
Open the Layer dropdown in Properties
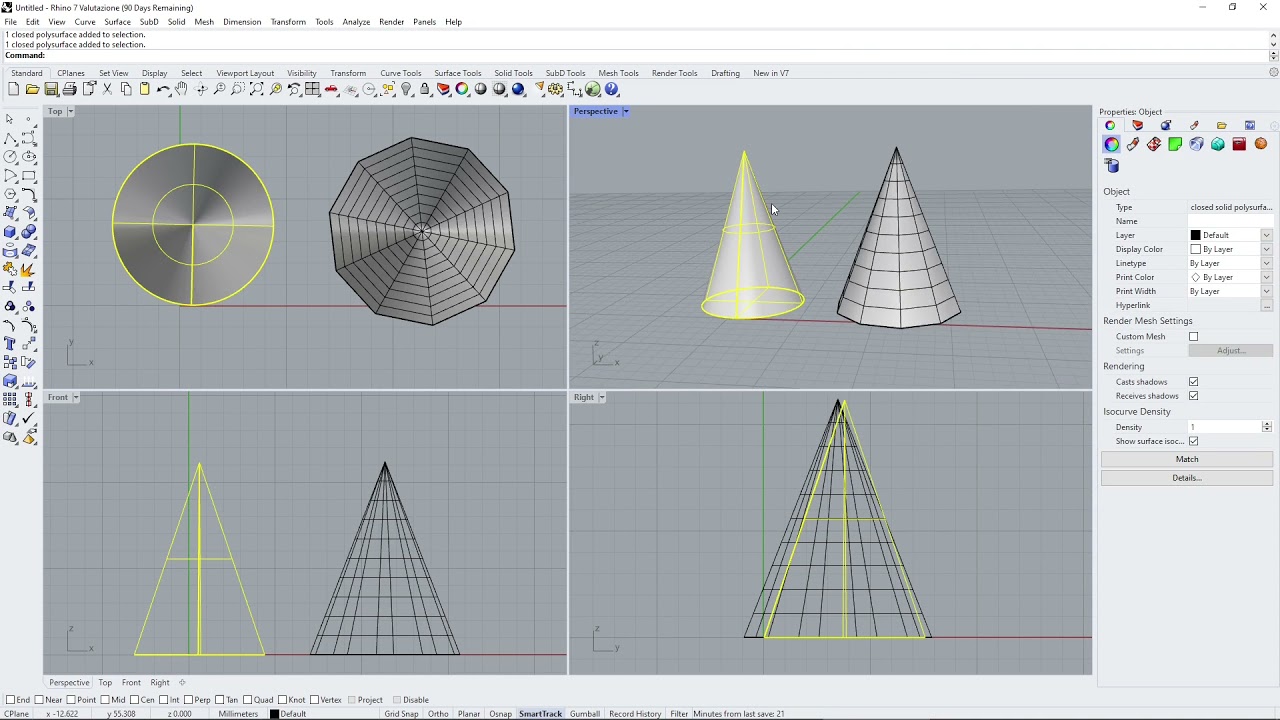1266,235
